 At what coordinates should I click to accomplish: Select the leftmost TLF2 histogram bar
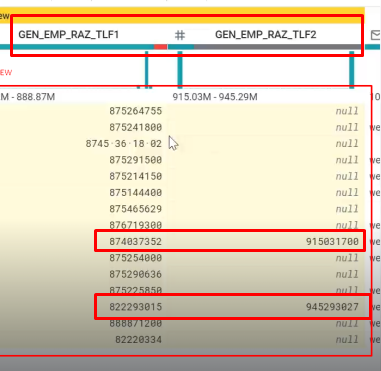180,70
